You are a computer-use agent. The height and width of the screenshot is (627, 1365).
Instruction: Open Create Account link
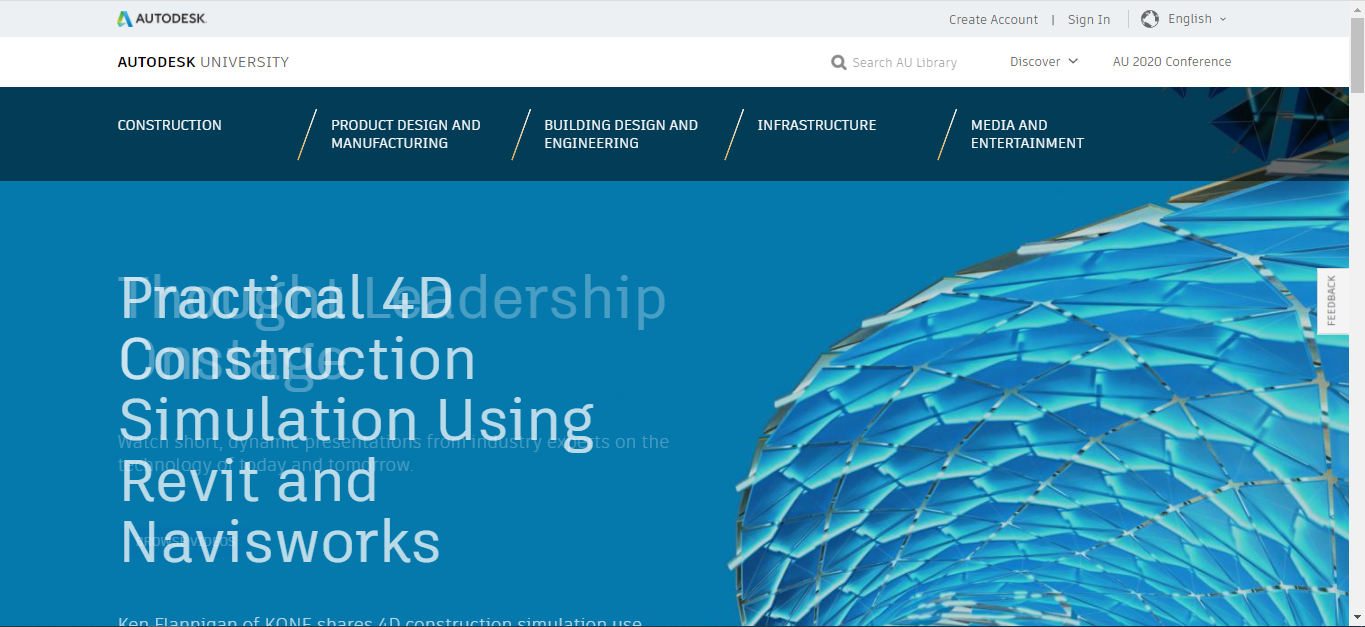(993, 20)
